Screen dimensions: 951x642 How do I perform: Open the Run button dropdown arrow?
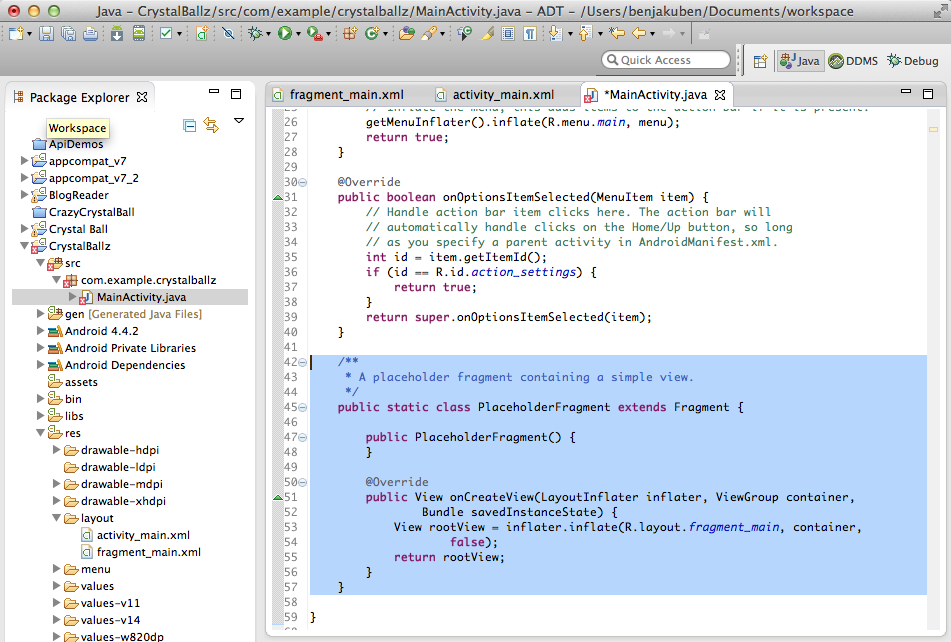(x=298, y=34)
